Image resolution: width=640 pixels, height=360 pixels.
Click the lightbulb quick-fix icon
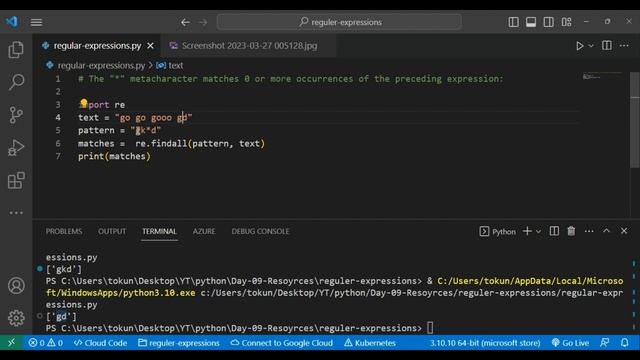(84, 103)
